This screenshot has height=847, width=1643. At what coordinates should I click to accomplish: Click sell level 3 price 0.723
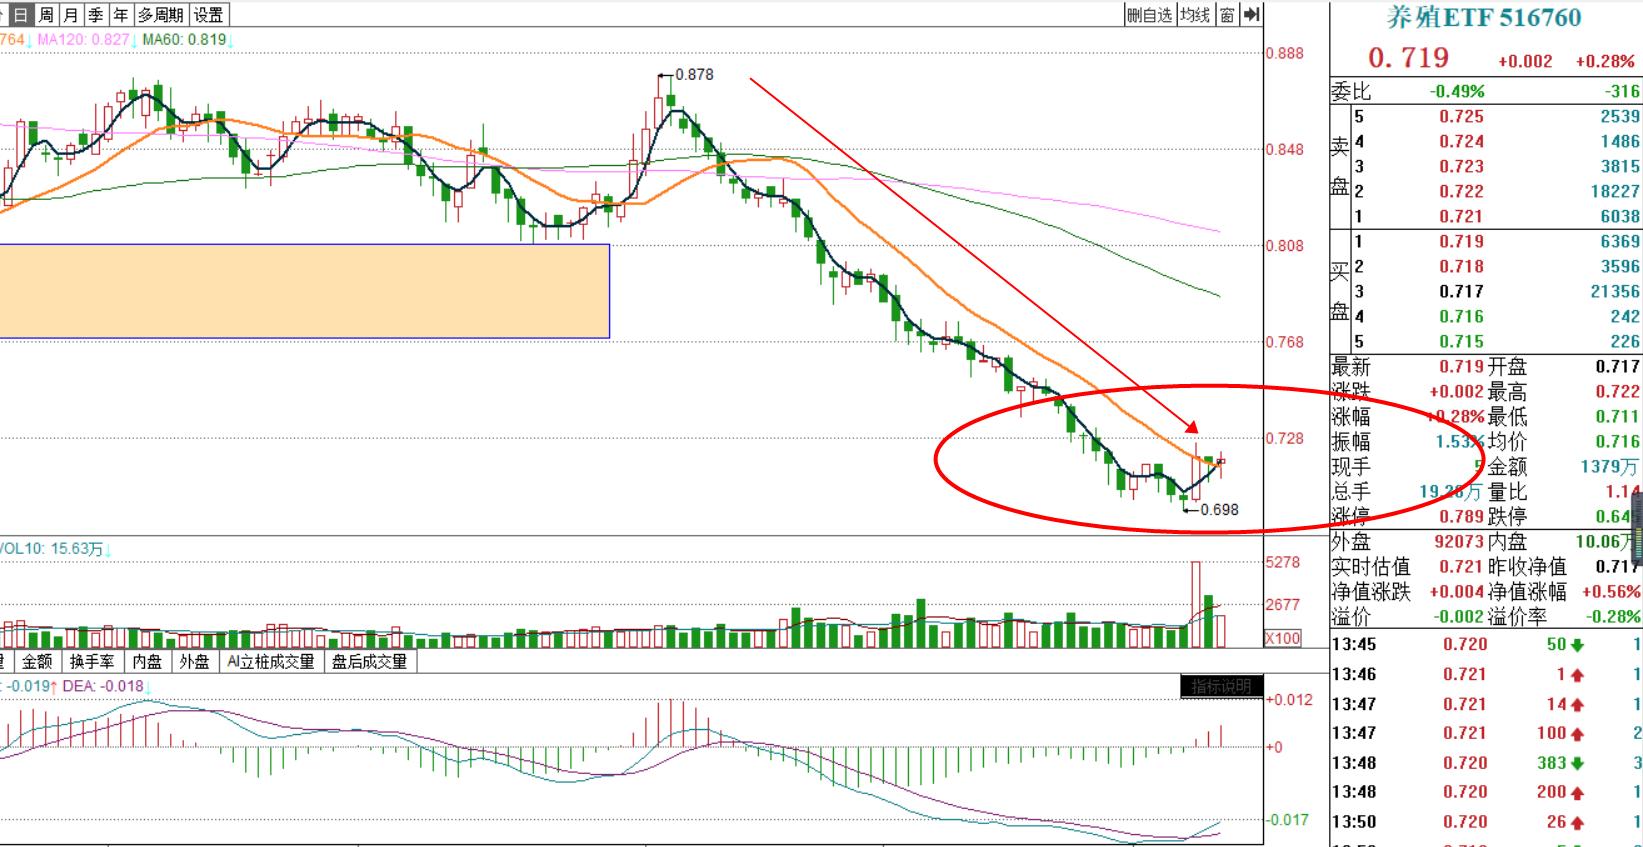tap(1462, 166)
